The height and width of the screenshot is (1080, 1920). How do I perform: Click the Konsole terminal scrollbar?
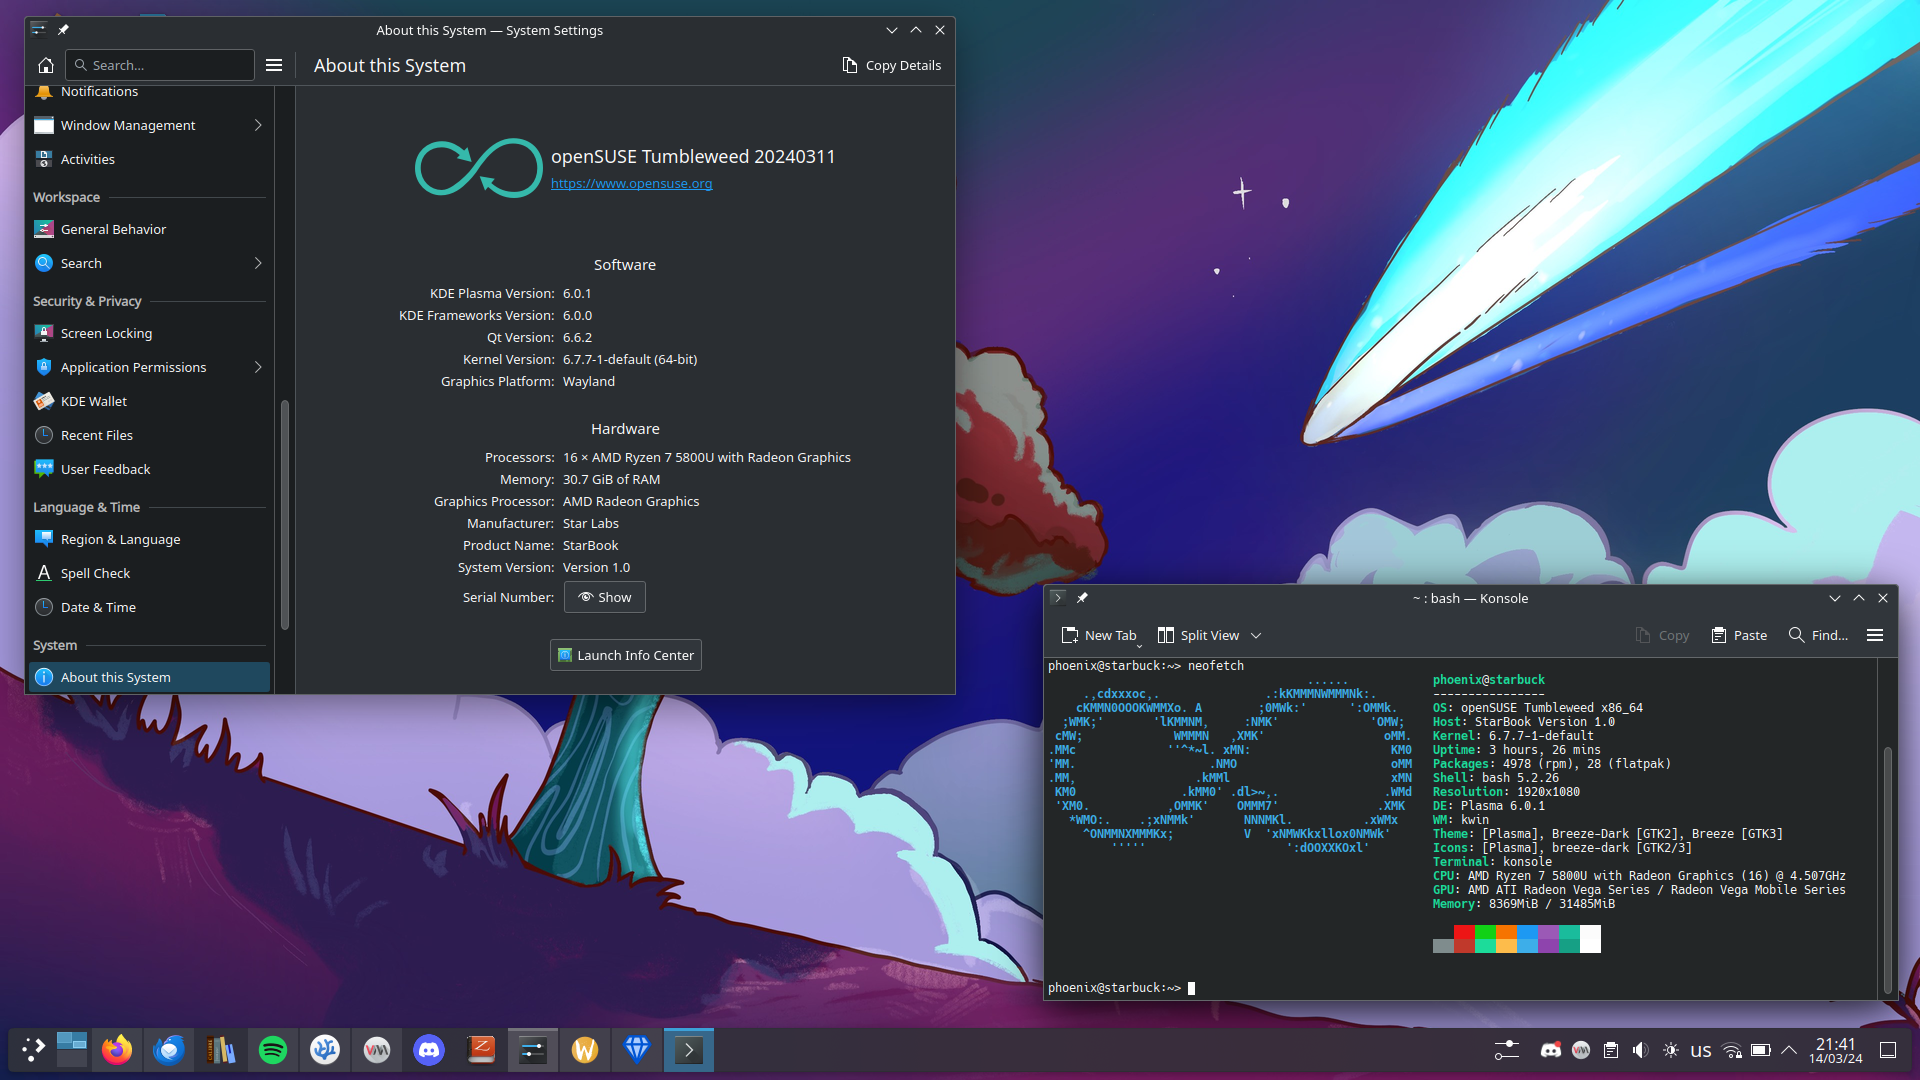coord(1888,870)
